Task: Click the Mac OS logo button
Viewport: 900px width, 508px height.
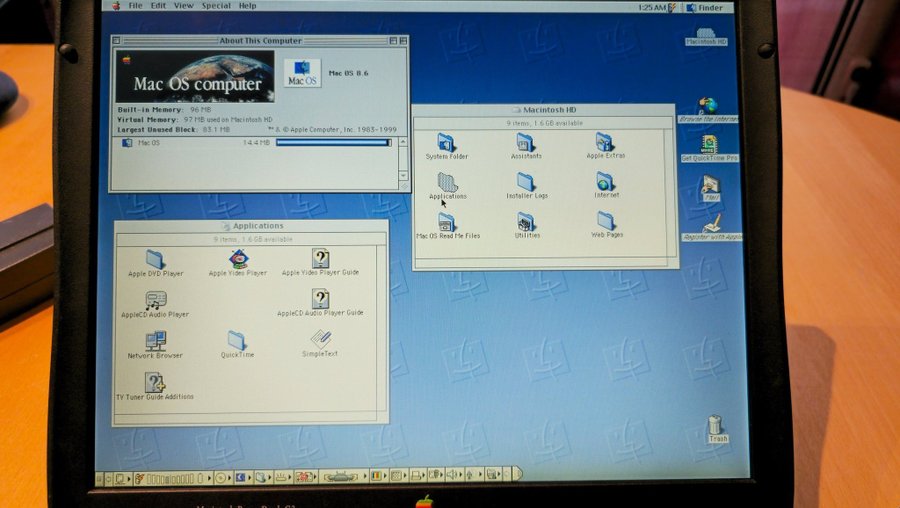Action: pos(302,74)
